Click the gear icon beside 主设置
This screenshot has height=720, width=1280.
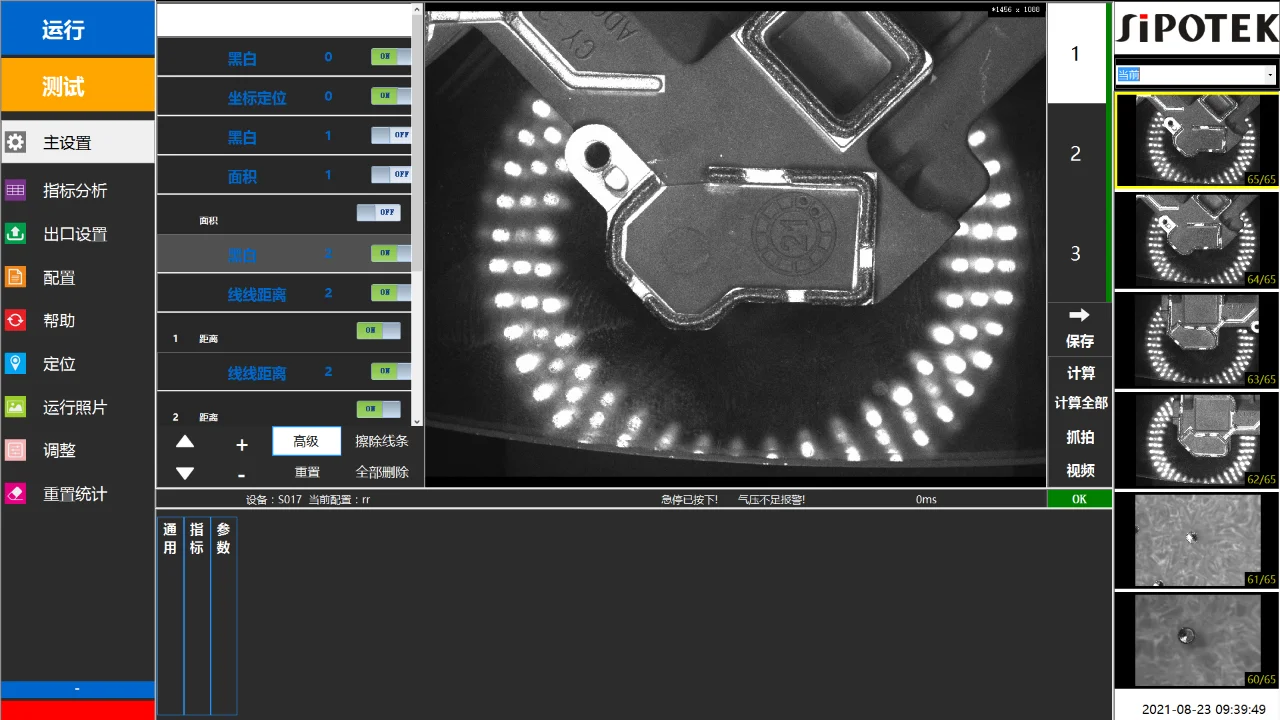(16, 142)
